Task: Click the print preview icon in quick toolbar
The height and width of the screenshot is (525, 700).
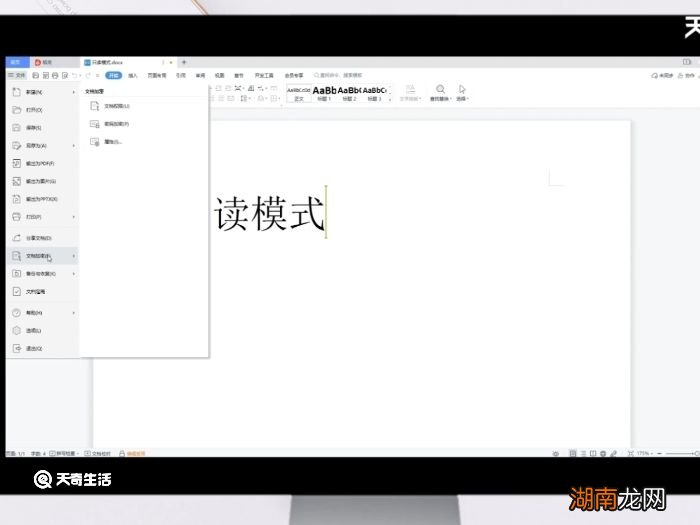Action: click(65, 75)
